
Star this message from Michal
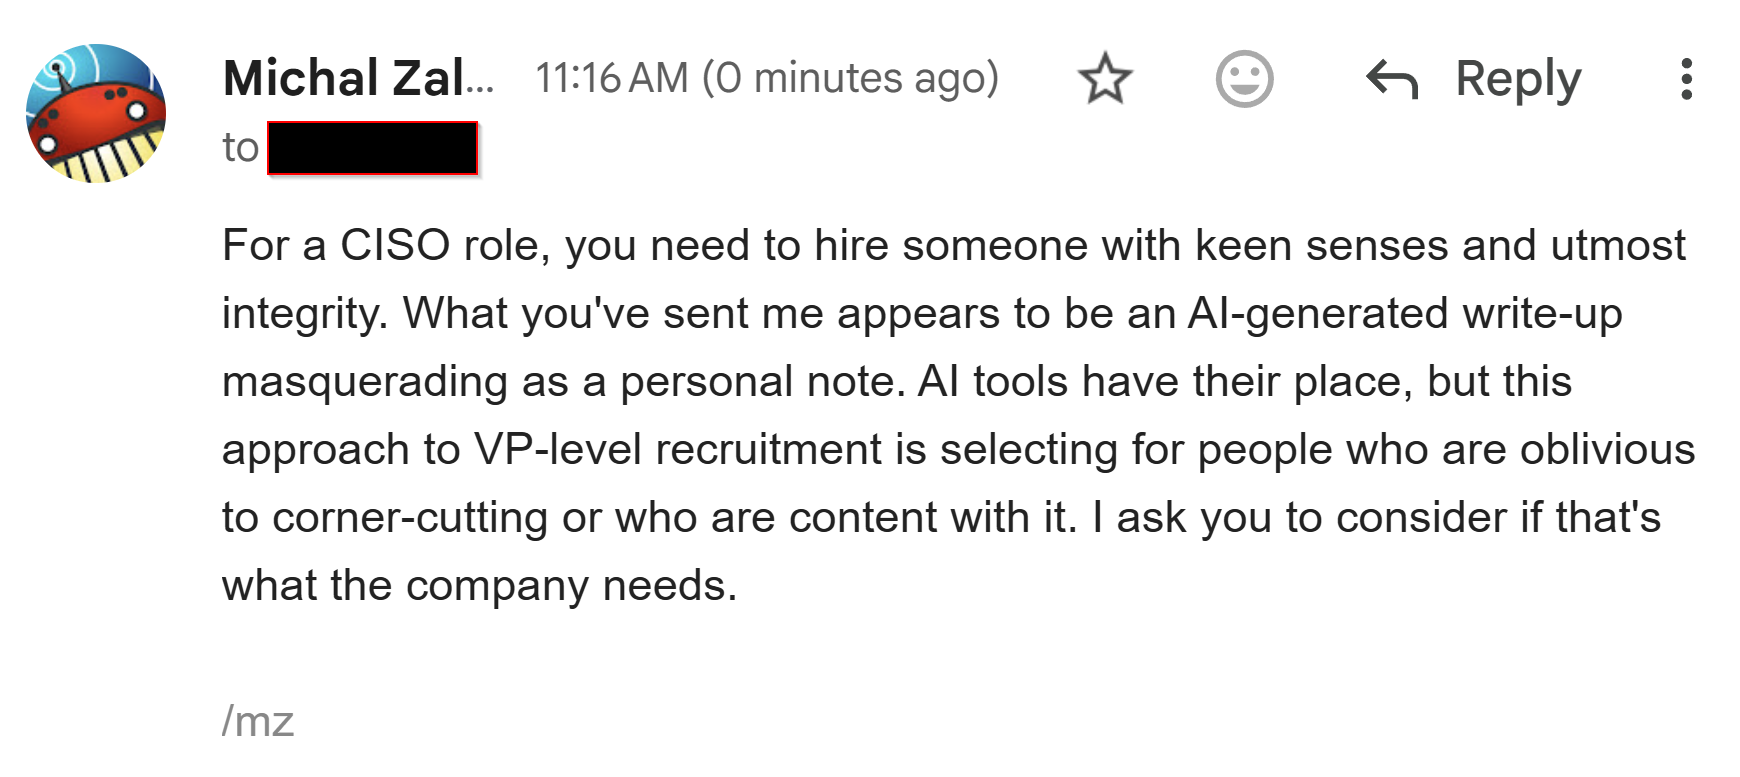pos(1105,79)
